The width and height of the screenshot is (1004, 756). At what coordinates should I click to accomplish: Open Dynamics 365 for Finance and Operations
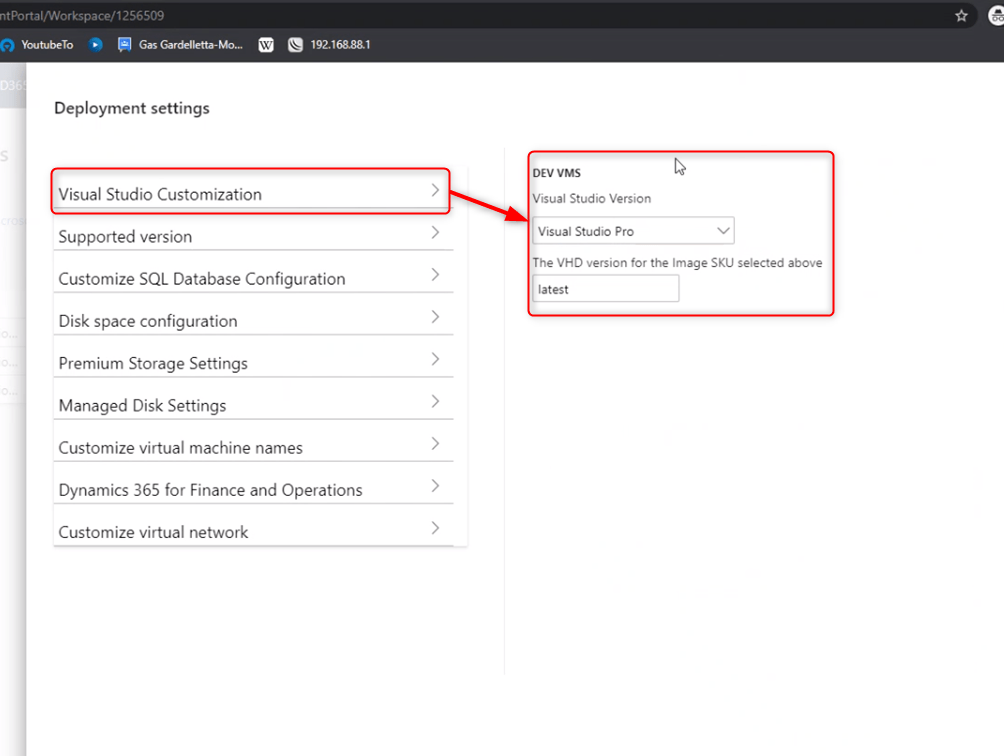tap(210, 490)
